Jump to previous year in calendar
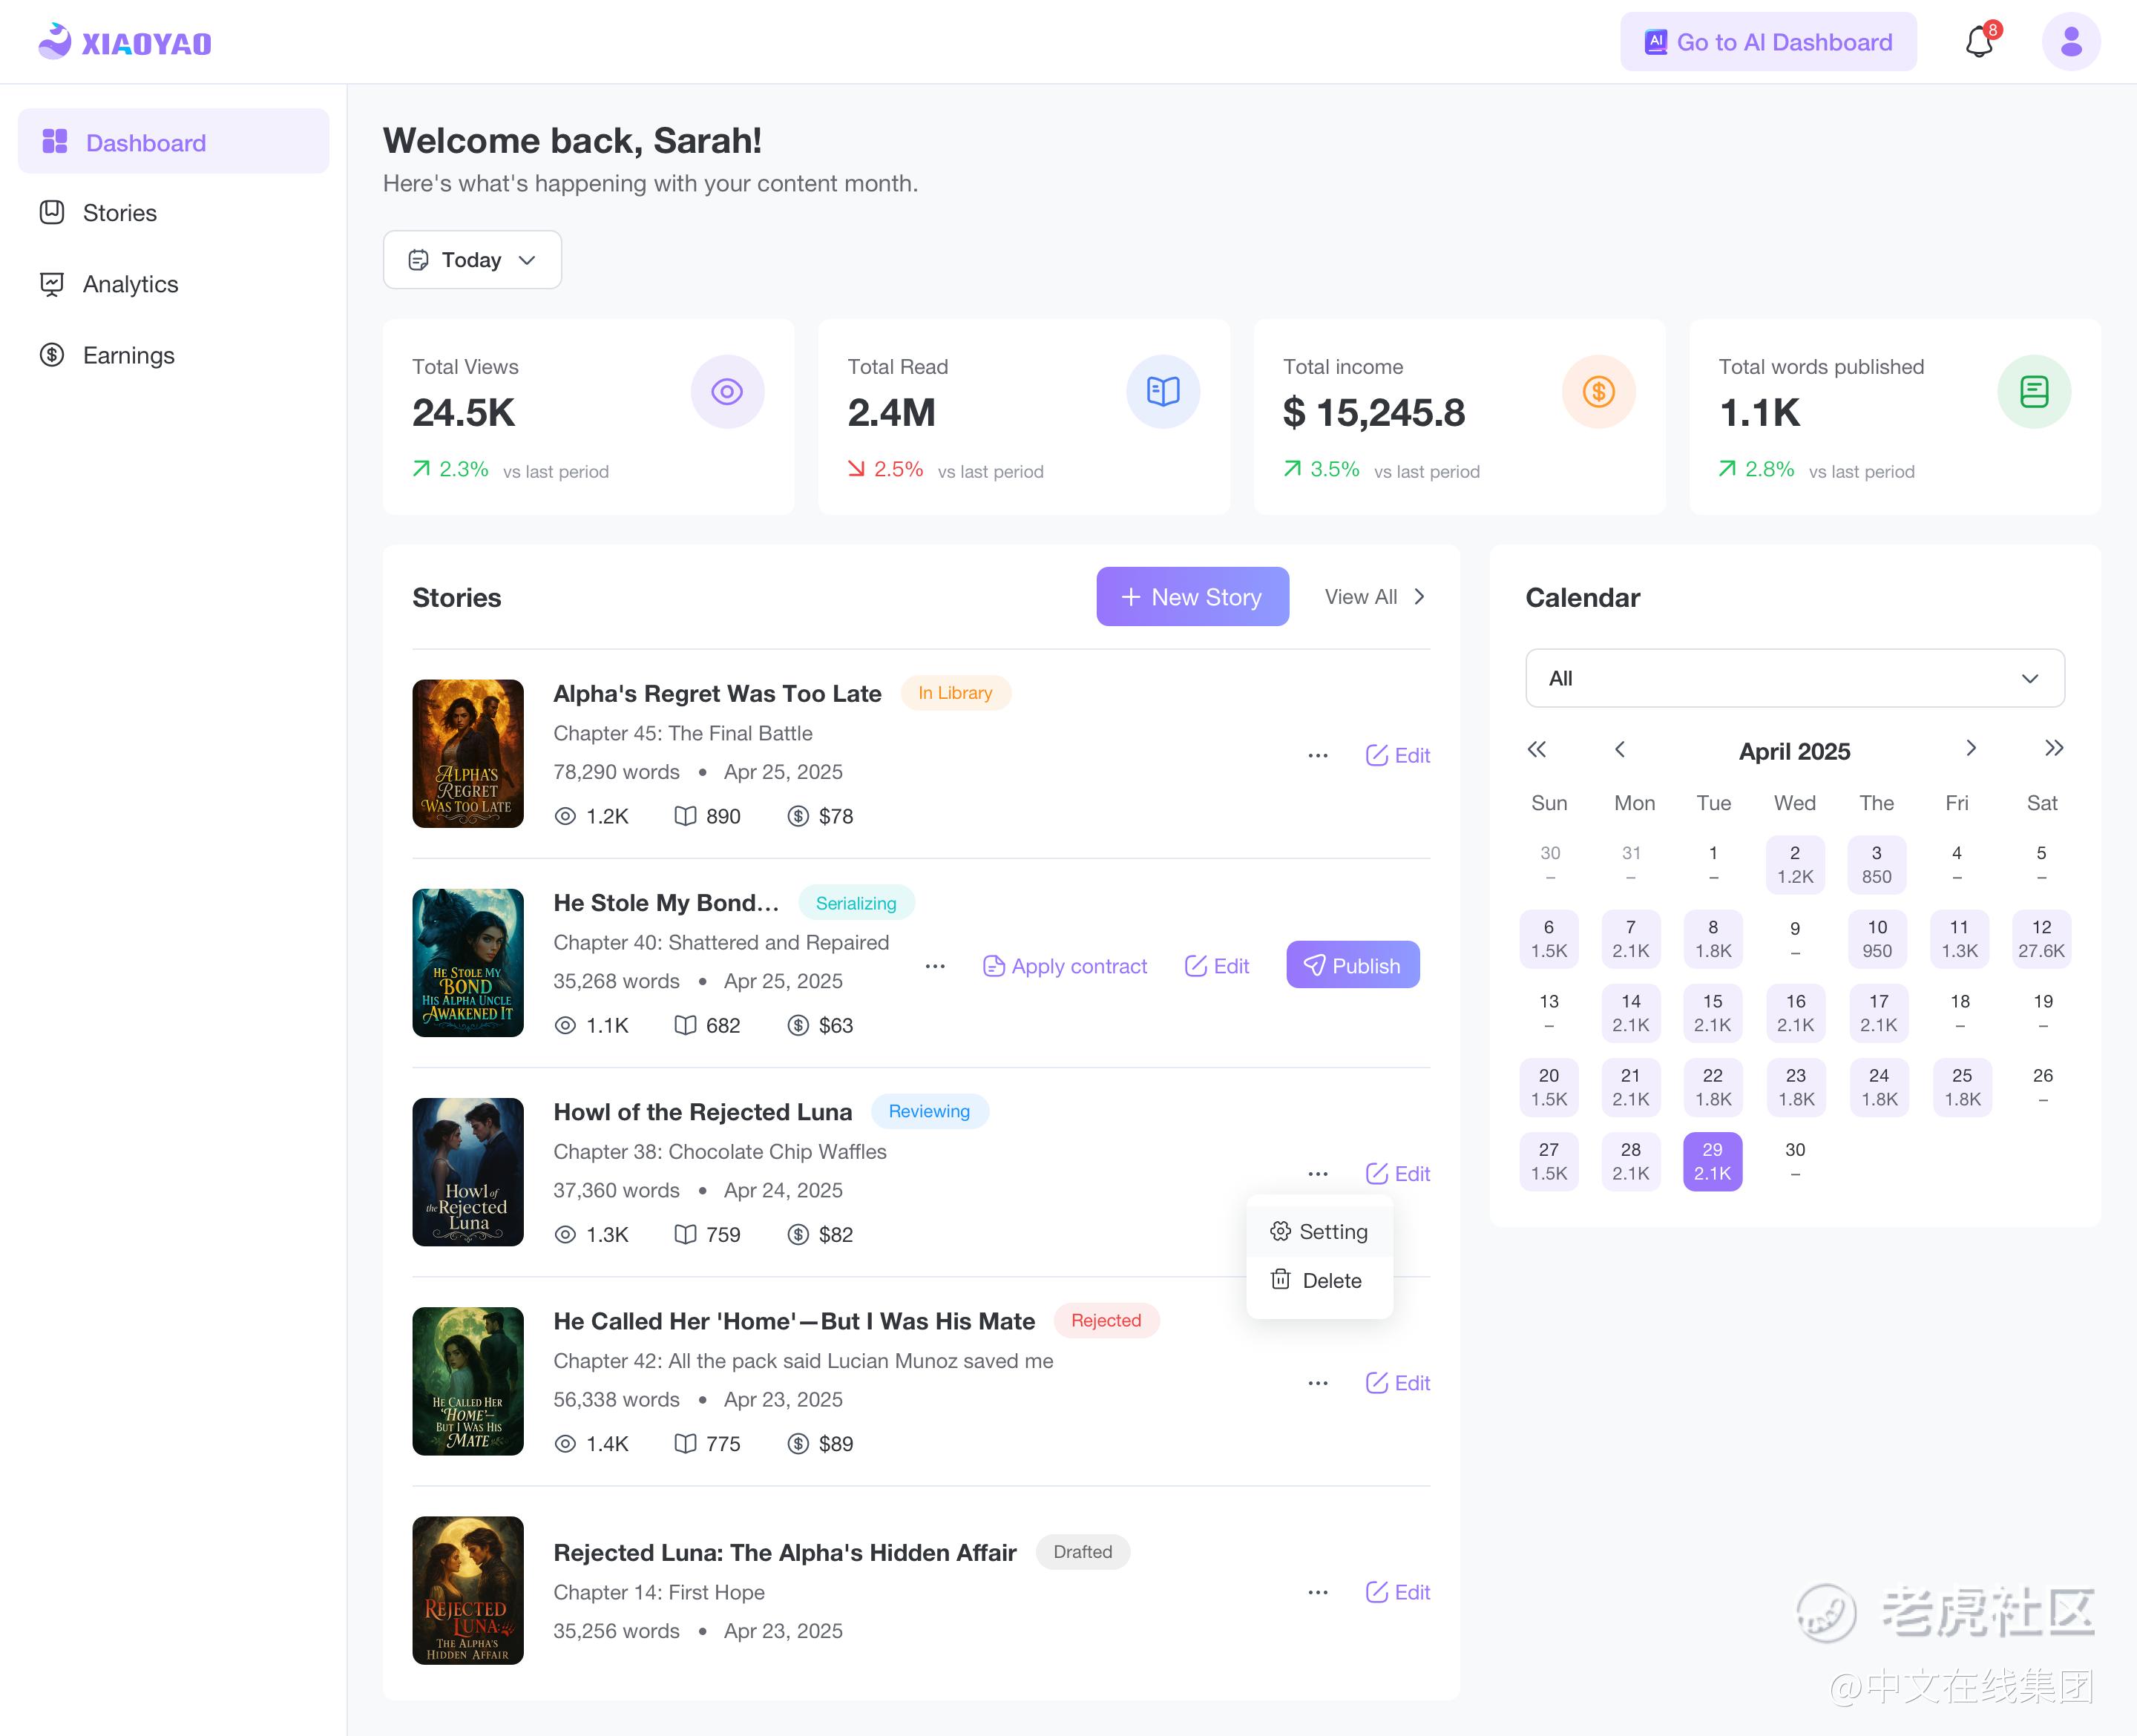Screen dimensions: 2137x1736 coord(1537,749)
